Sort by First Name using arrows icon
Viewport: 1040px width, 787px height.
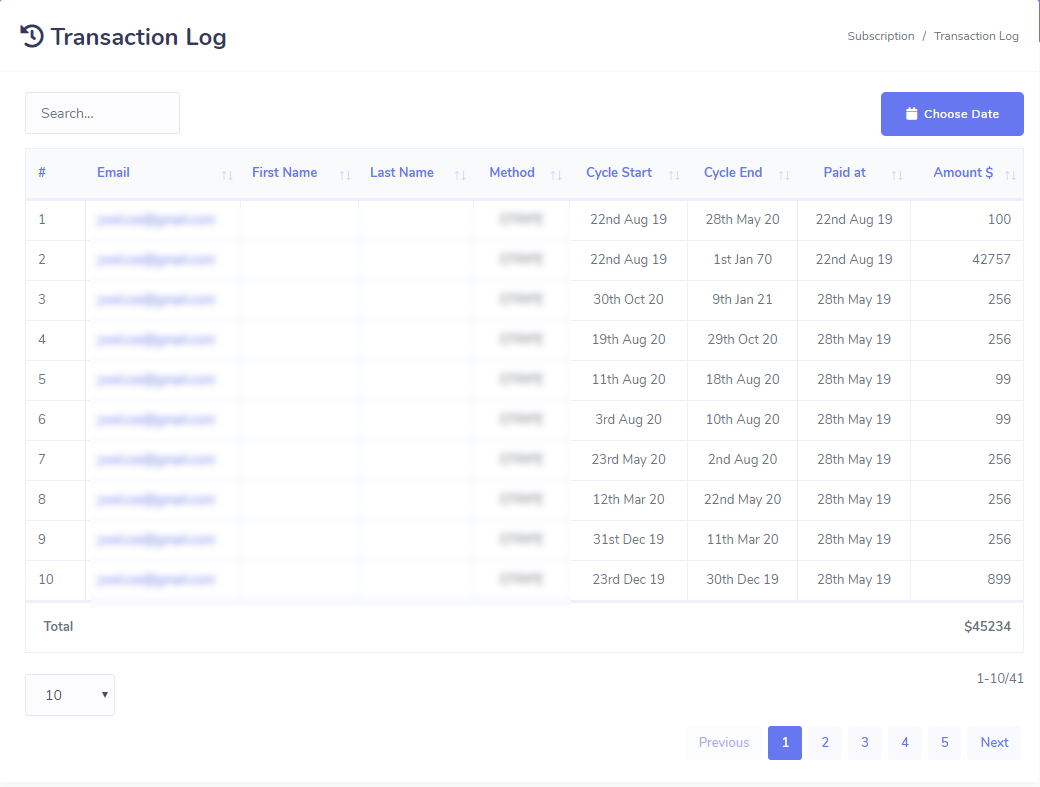pyautogui.click(x=345, y=175)
